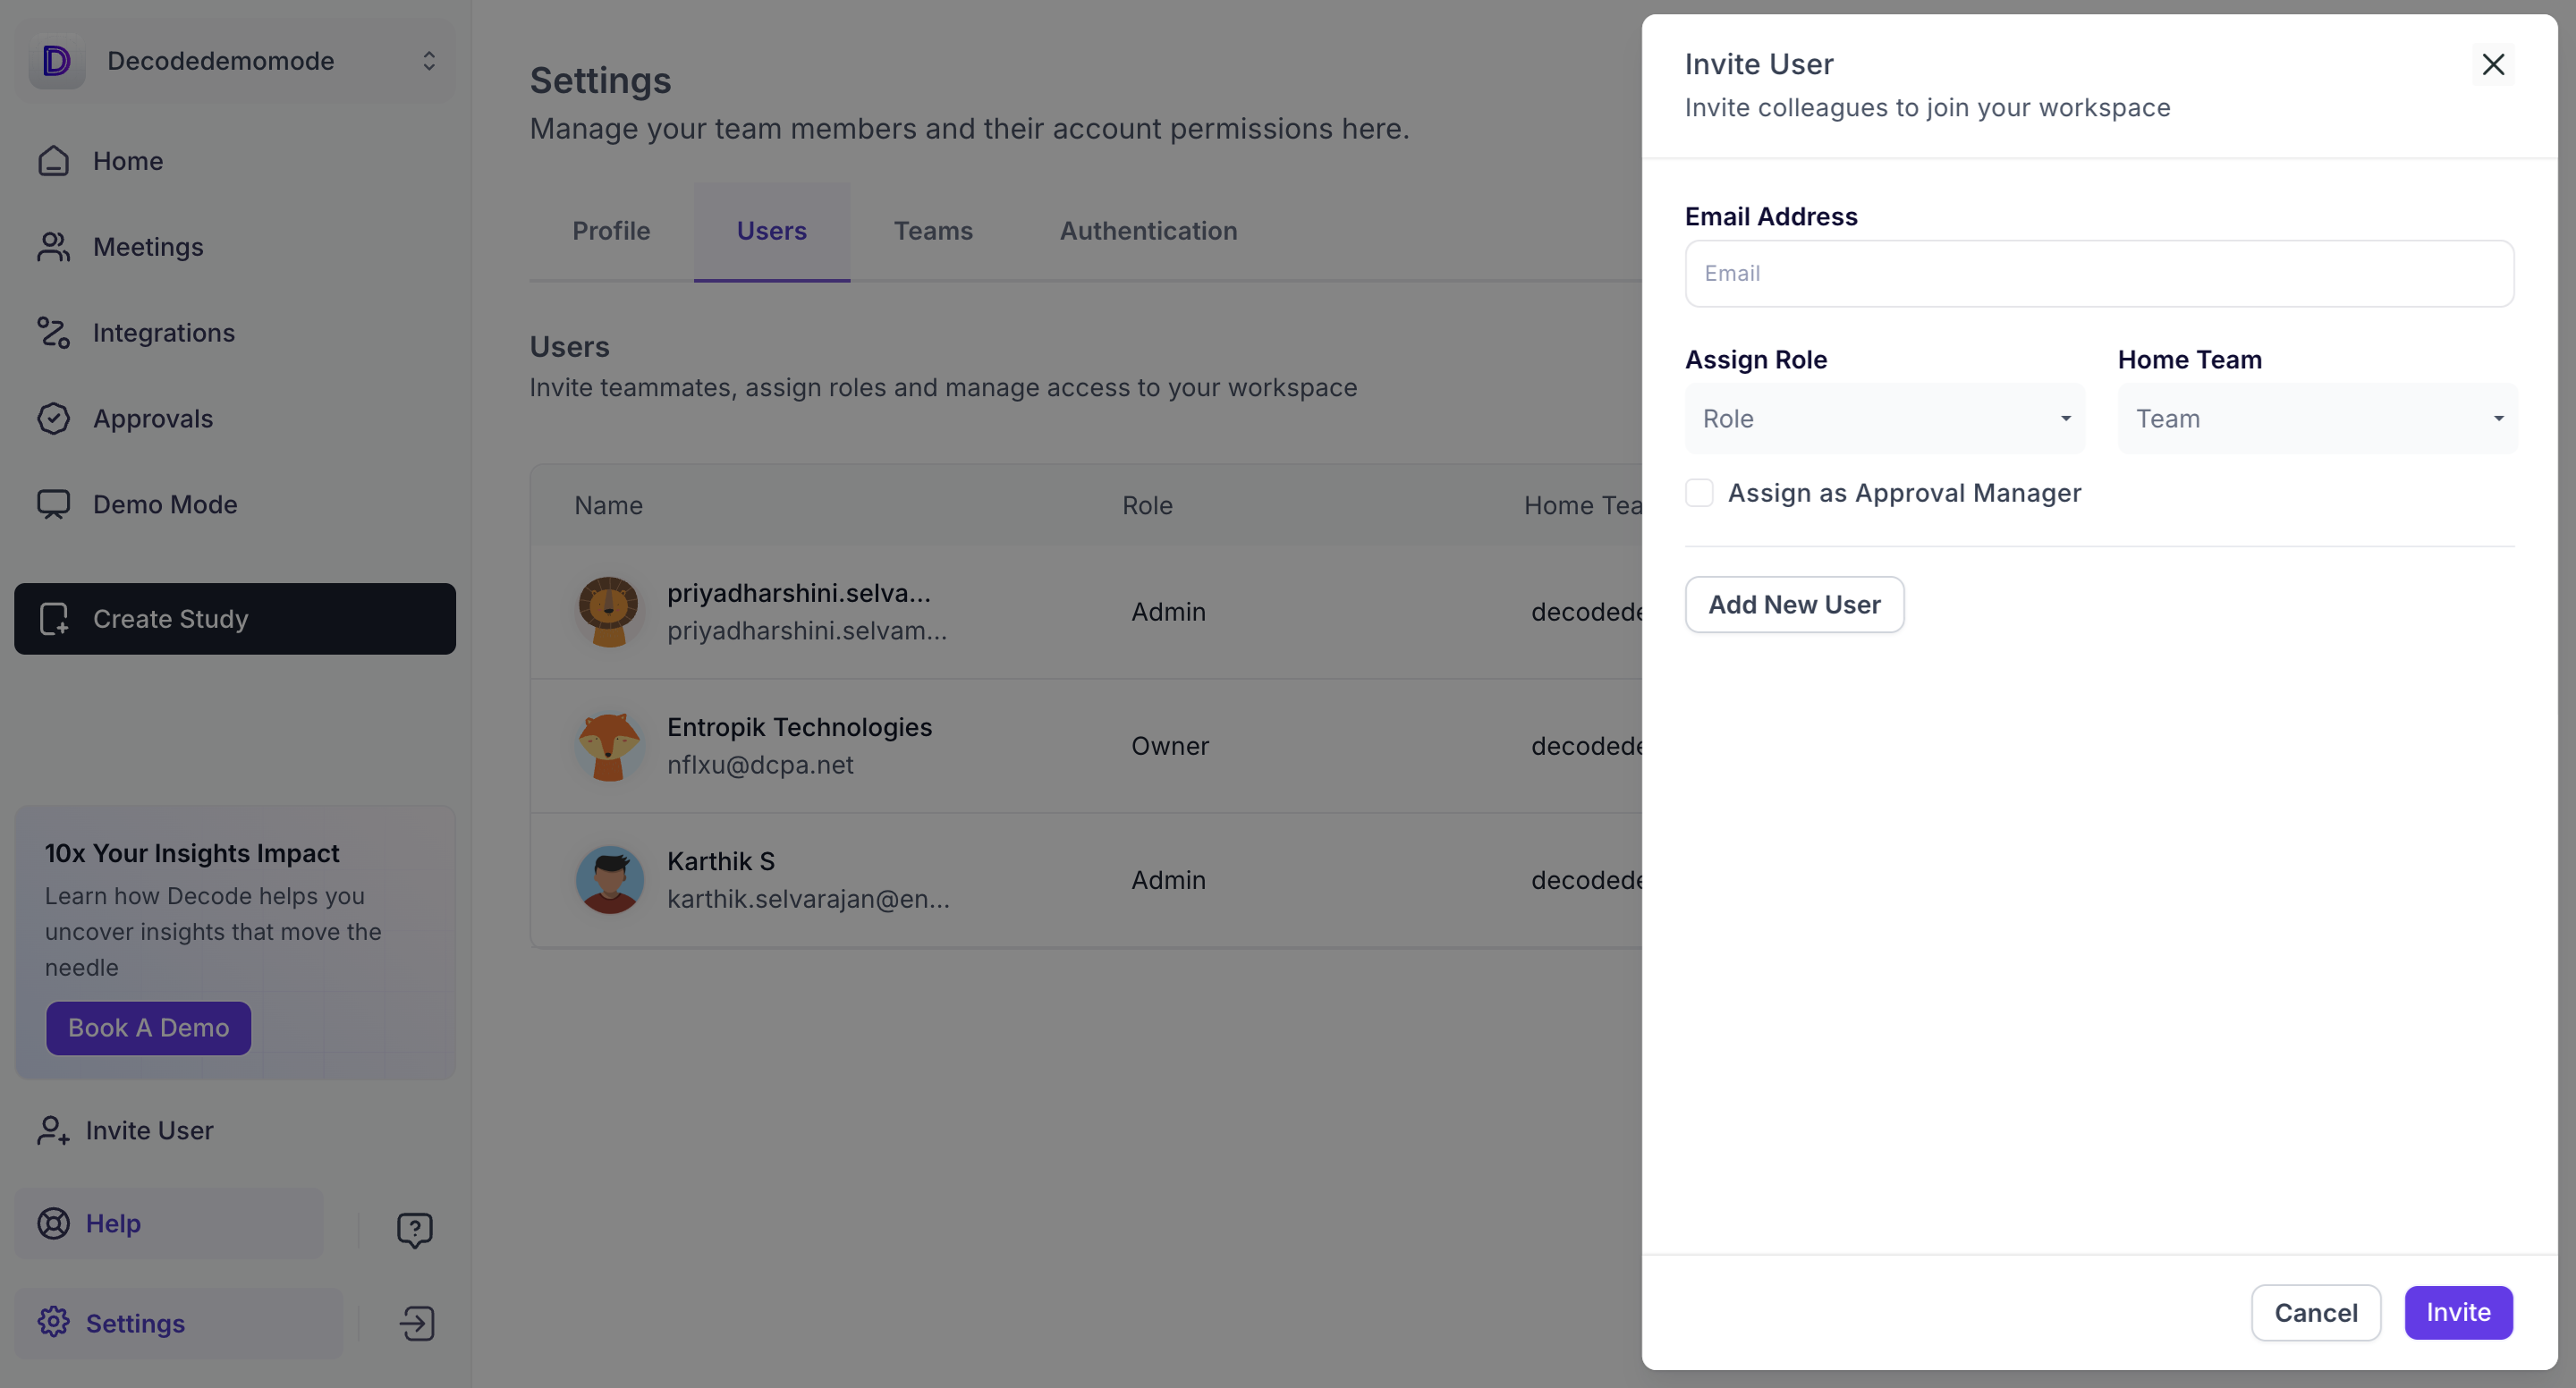This screenshot has height=1388, width=2576.
Task: Click the Add New User button
Action: (1793, 605)
